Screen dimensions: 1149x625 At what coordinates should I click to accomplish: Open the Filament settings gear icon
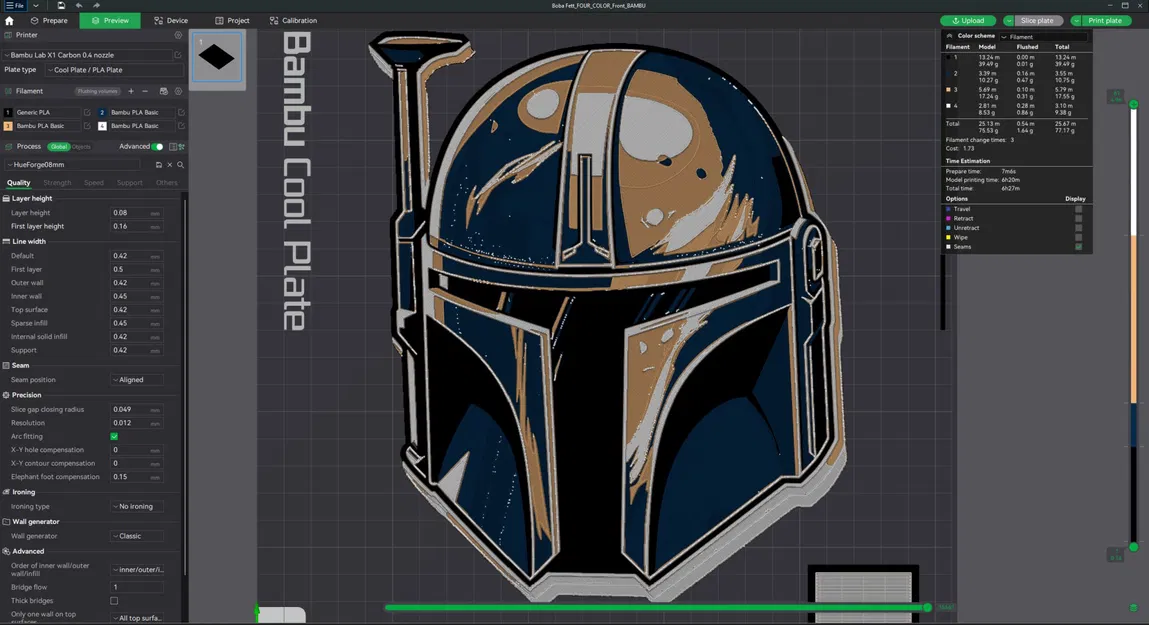[179, 91]
